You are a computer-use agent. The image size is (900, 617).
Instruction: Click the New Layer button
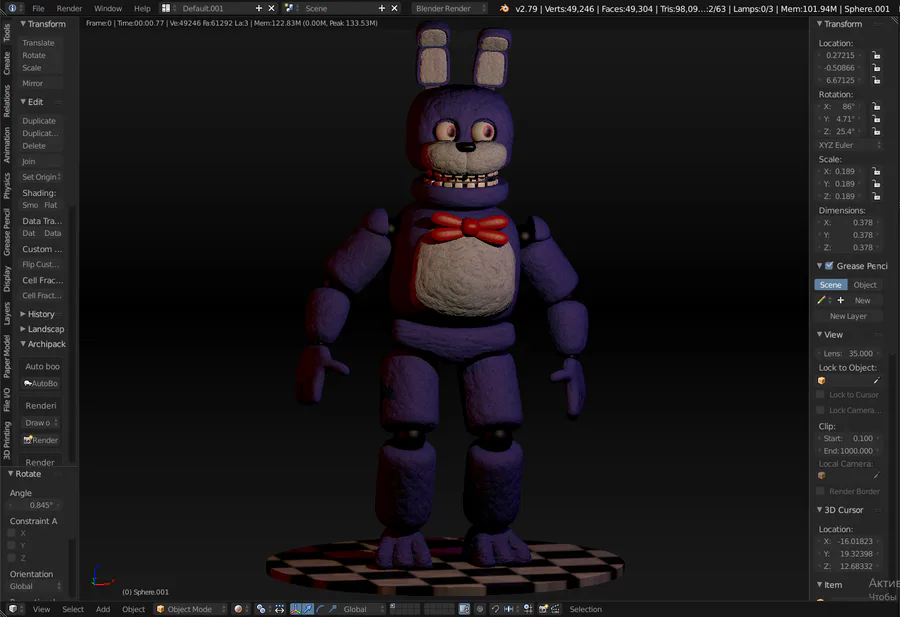point(848,316)
